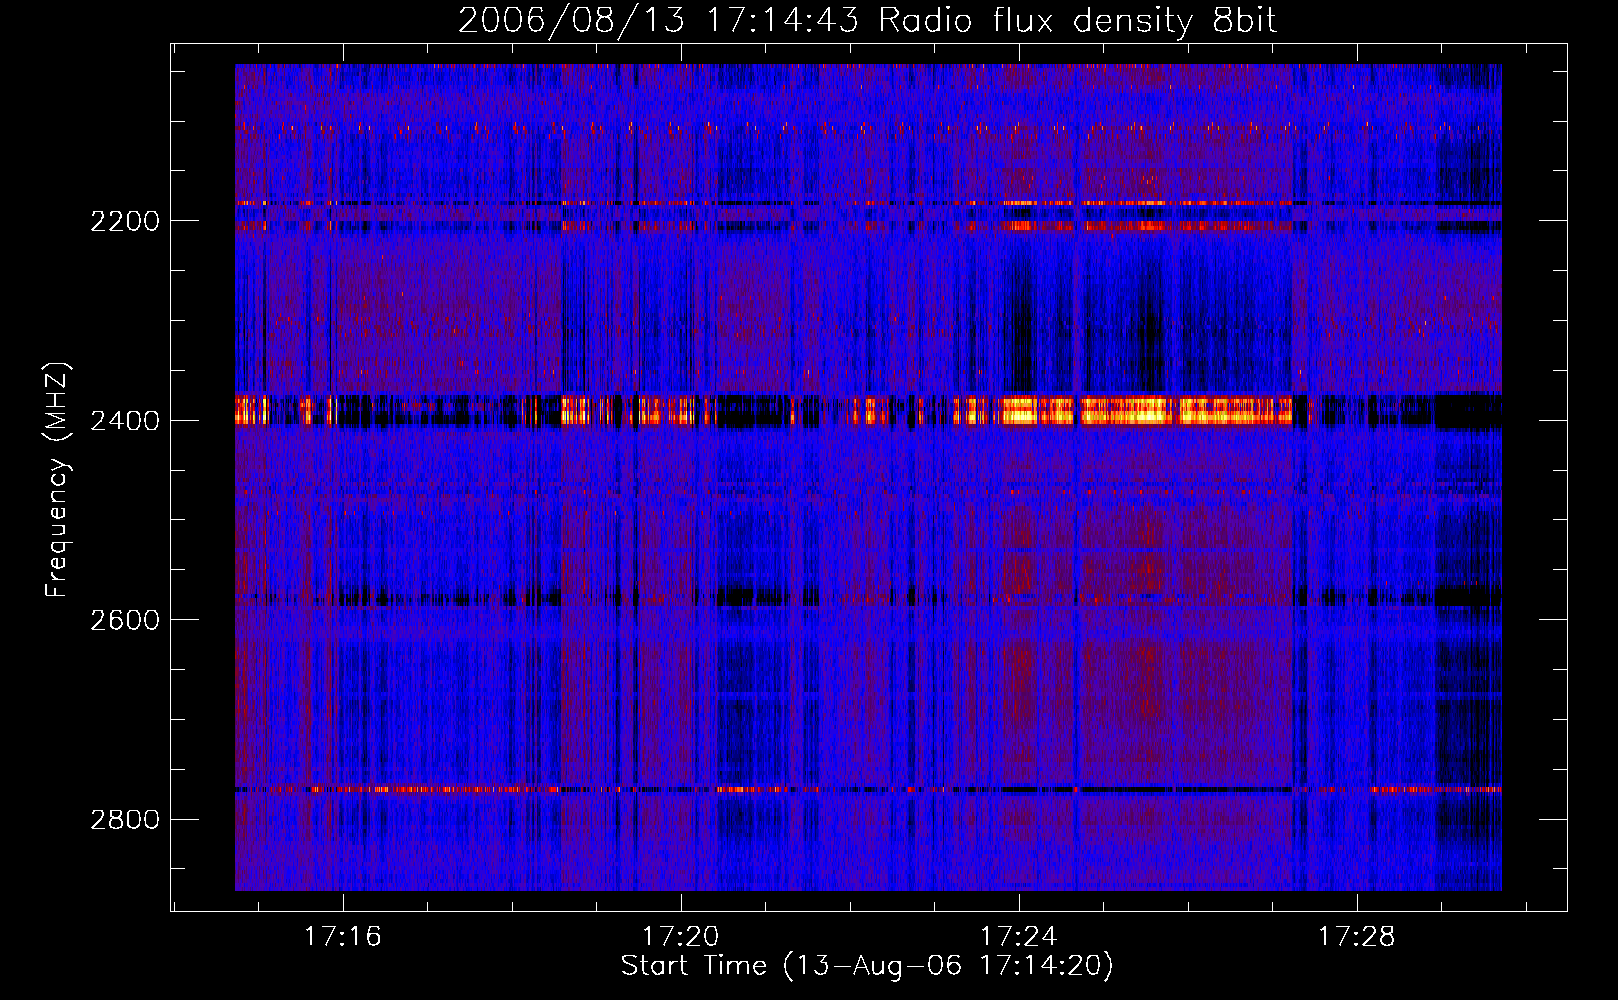Click the plot title '2006/08/13 17:14:43 Radio flux density 8bit'

pos(867,20)
